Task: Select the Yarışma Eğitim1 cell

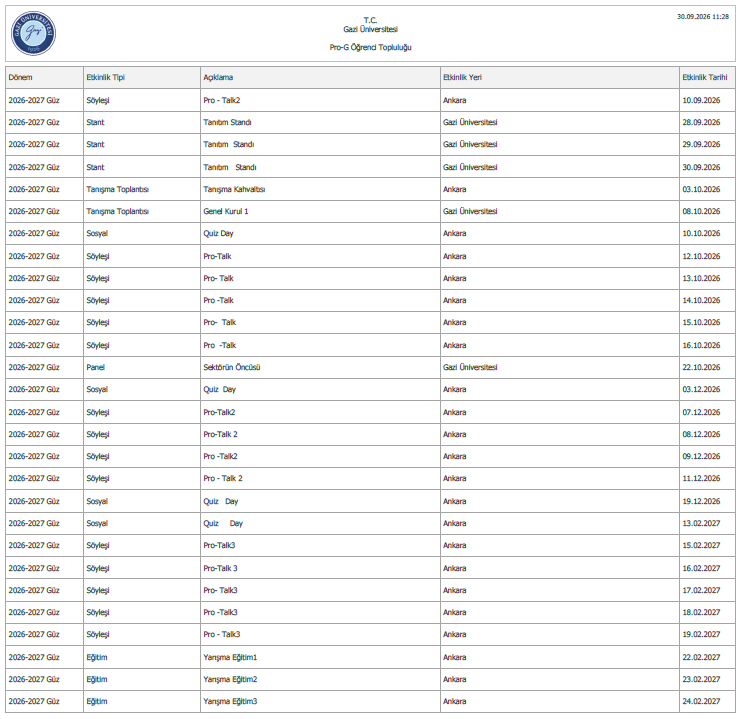Action: click(x=320, y=657)
